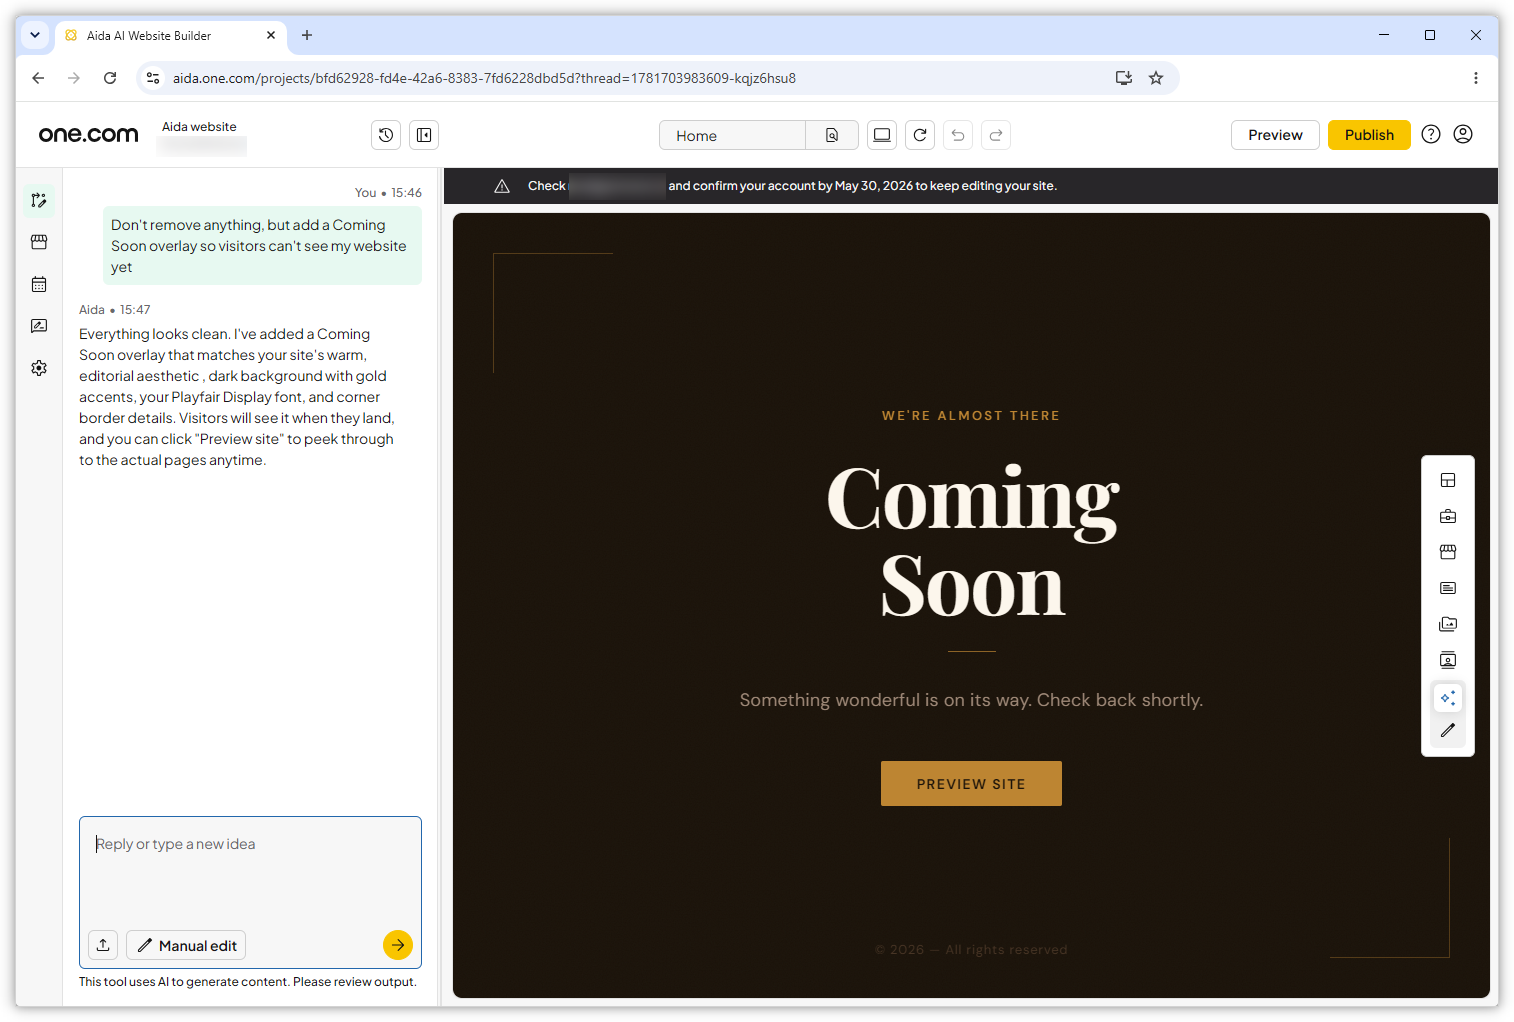Open the image gallery icon in right toolbar
This screenshot has width=1514, height=1022.
tap(1448, 624)
